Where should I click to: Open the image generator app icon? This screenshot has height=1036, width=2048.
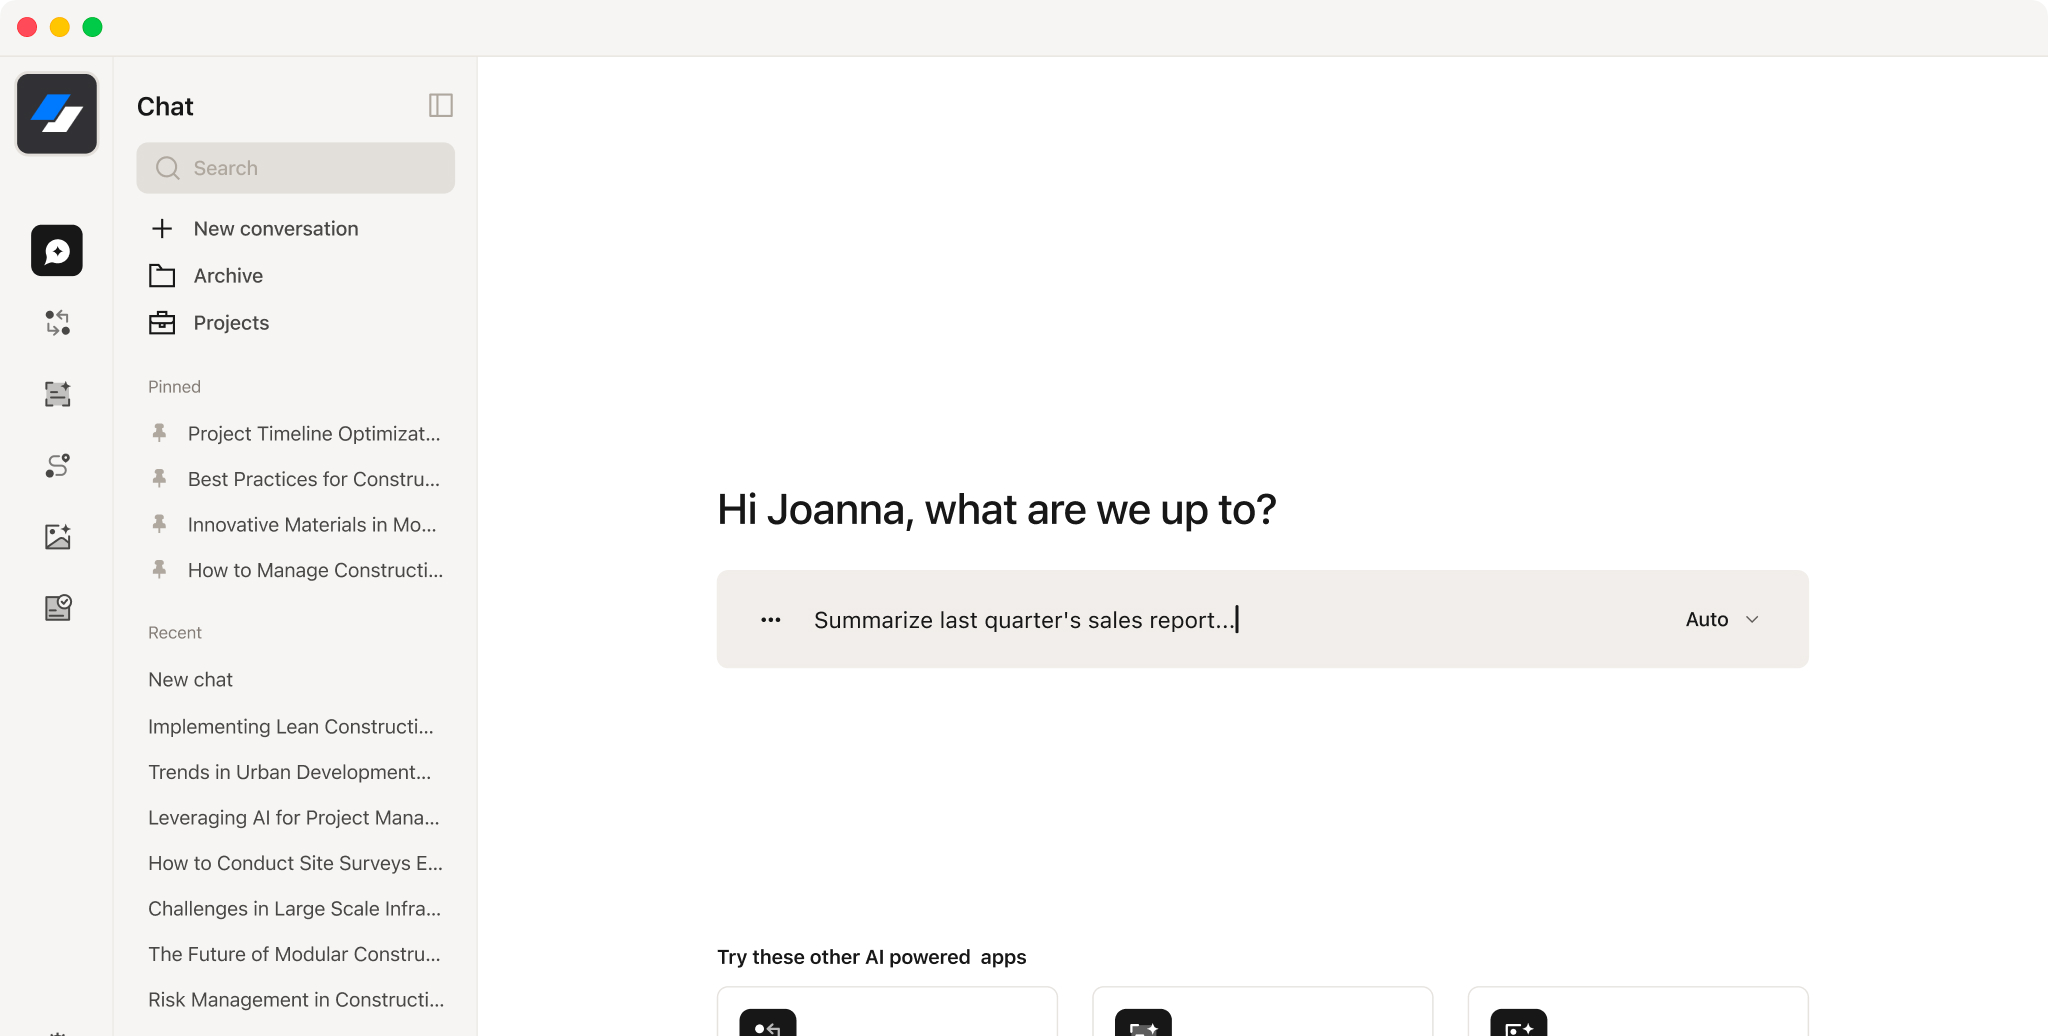[x=57, y=537]
